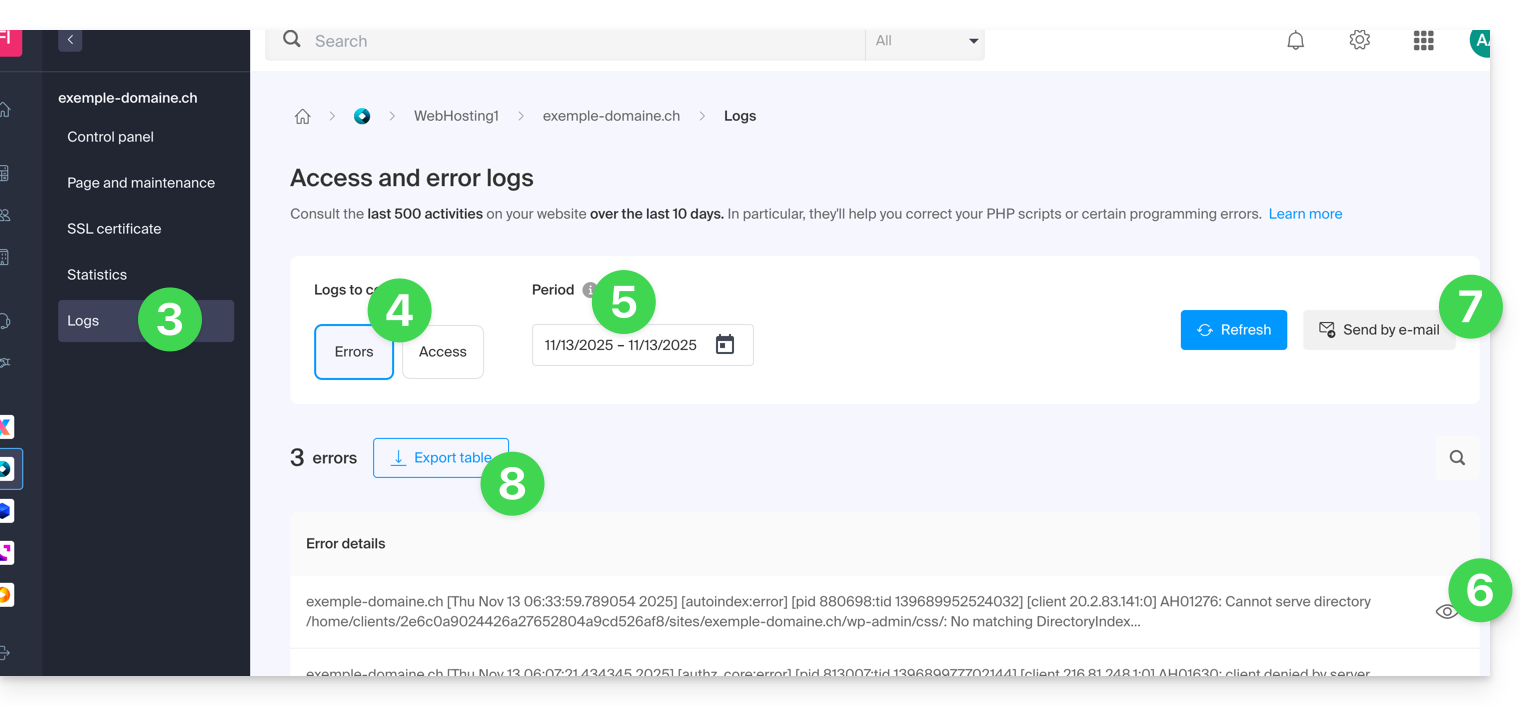Click the Refresh button
This screenshot has height=706, width=1520.
point(1233,330)
